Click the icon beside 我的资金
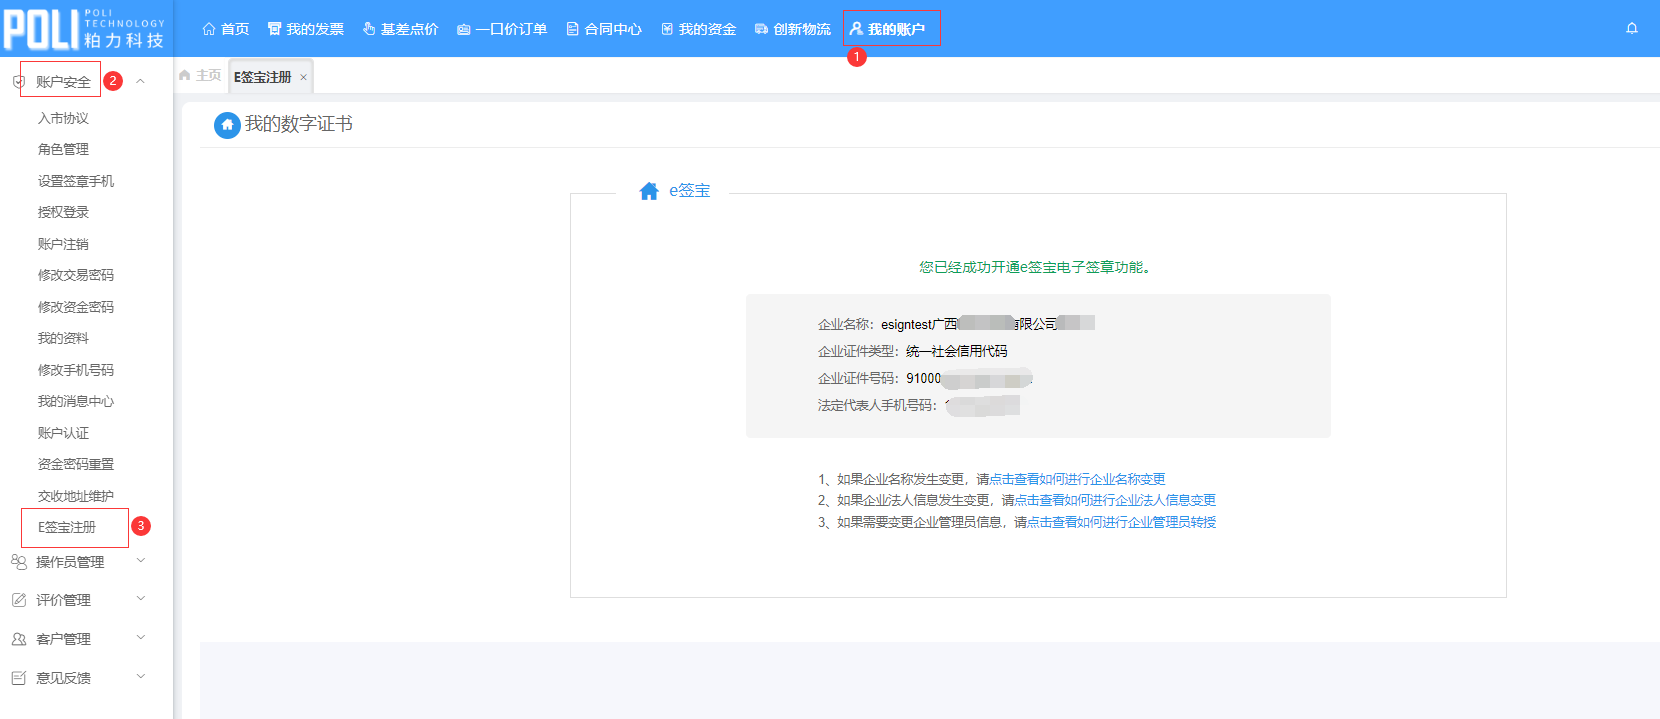1660x719 pixels. (667, 29)
